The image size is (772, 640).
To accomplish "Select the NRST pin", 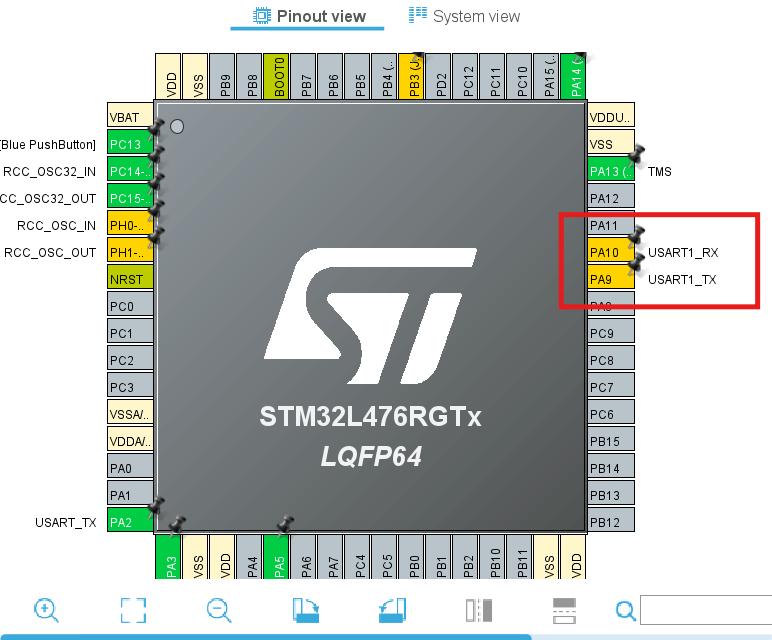I will click(x=130, y=279).
